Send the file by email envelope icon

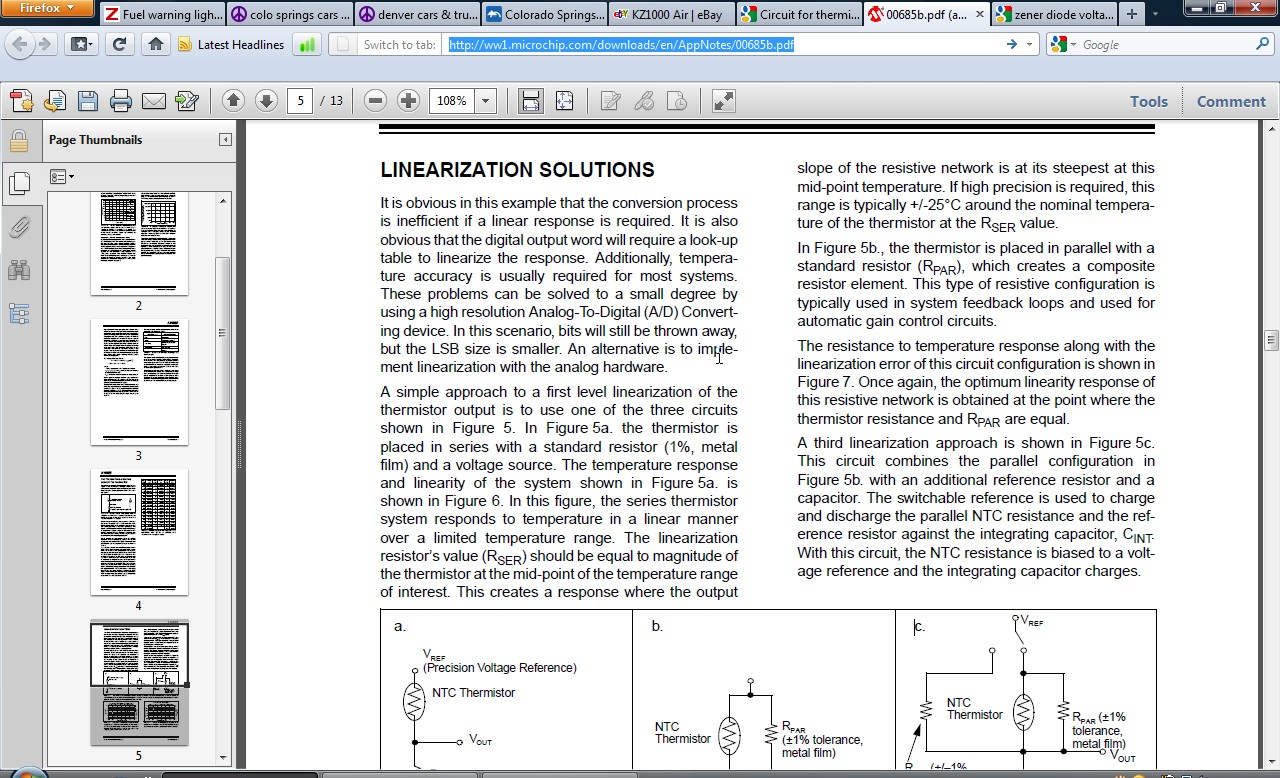[154, 101]
